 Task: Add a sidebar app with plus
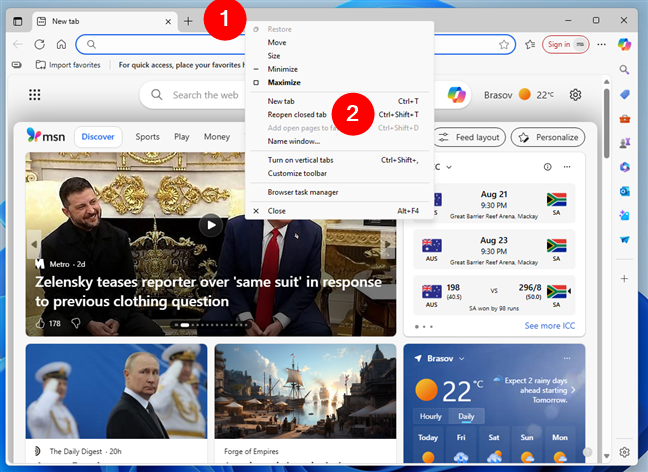(624, 279)
